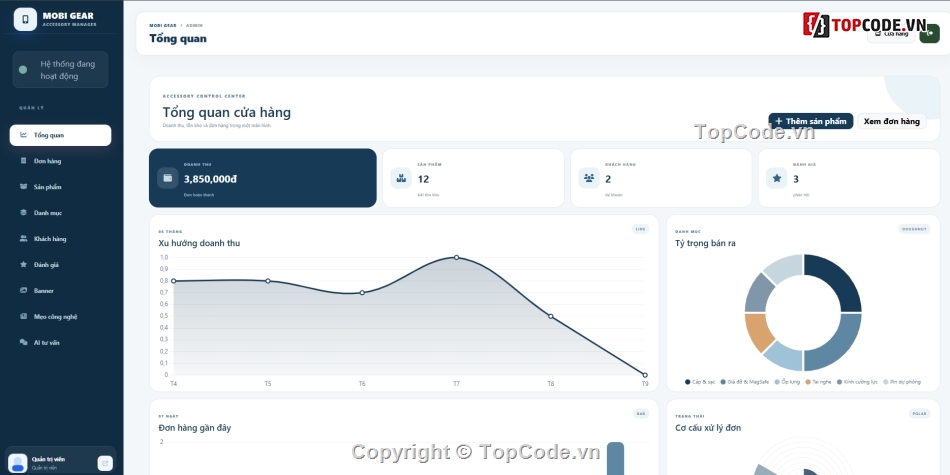Open the Mẹo công nghệ sidebar section

[61, 316]
